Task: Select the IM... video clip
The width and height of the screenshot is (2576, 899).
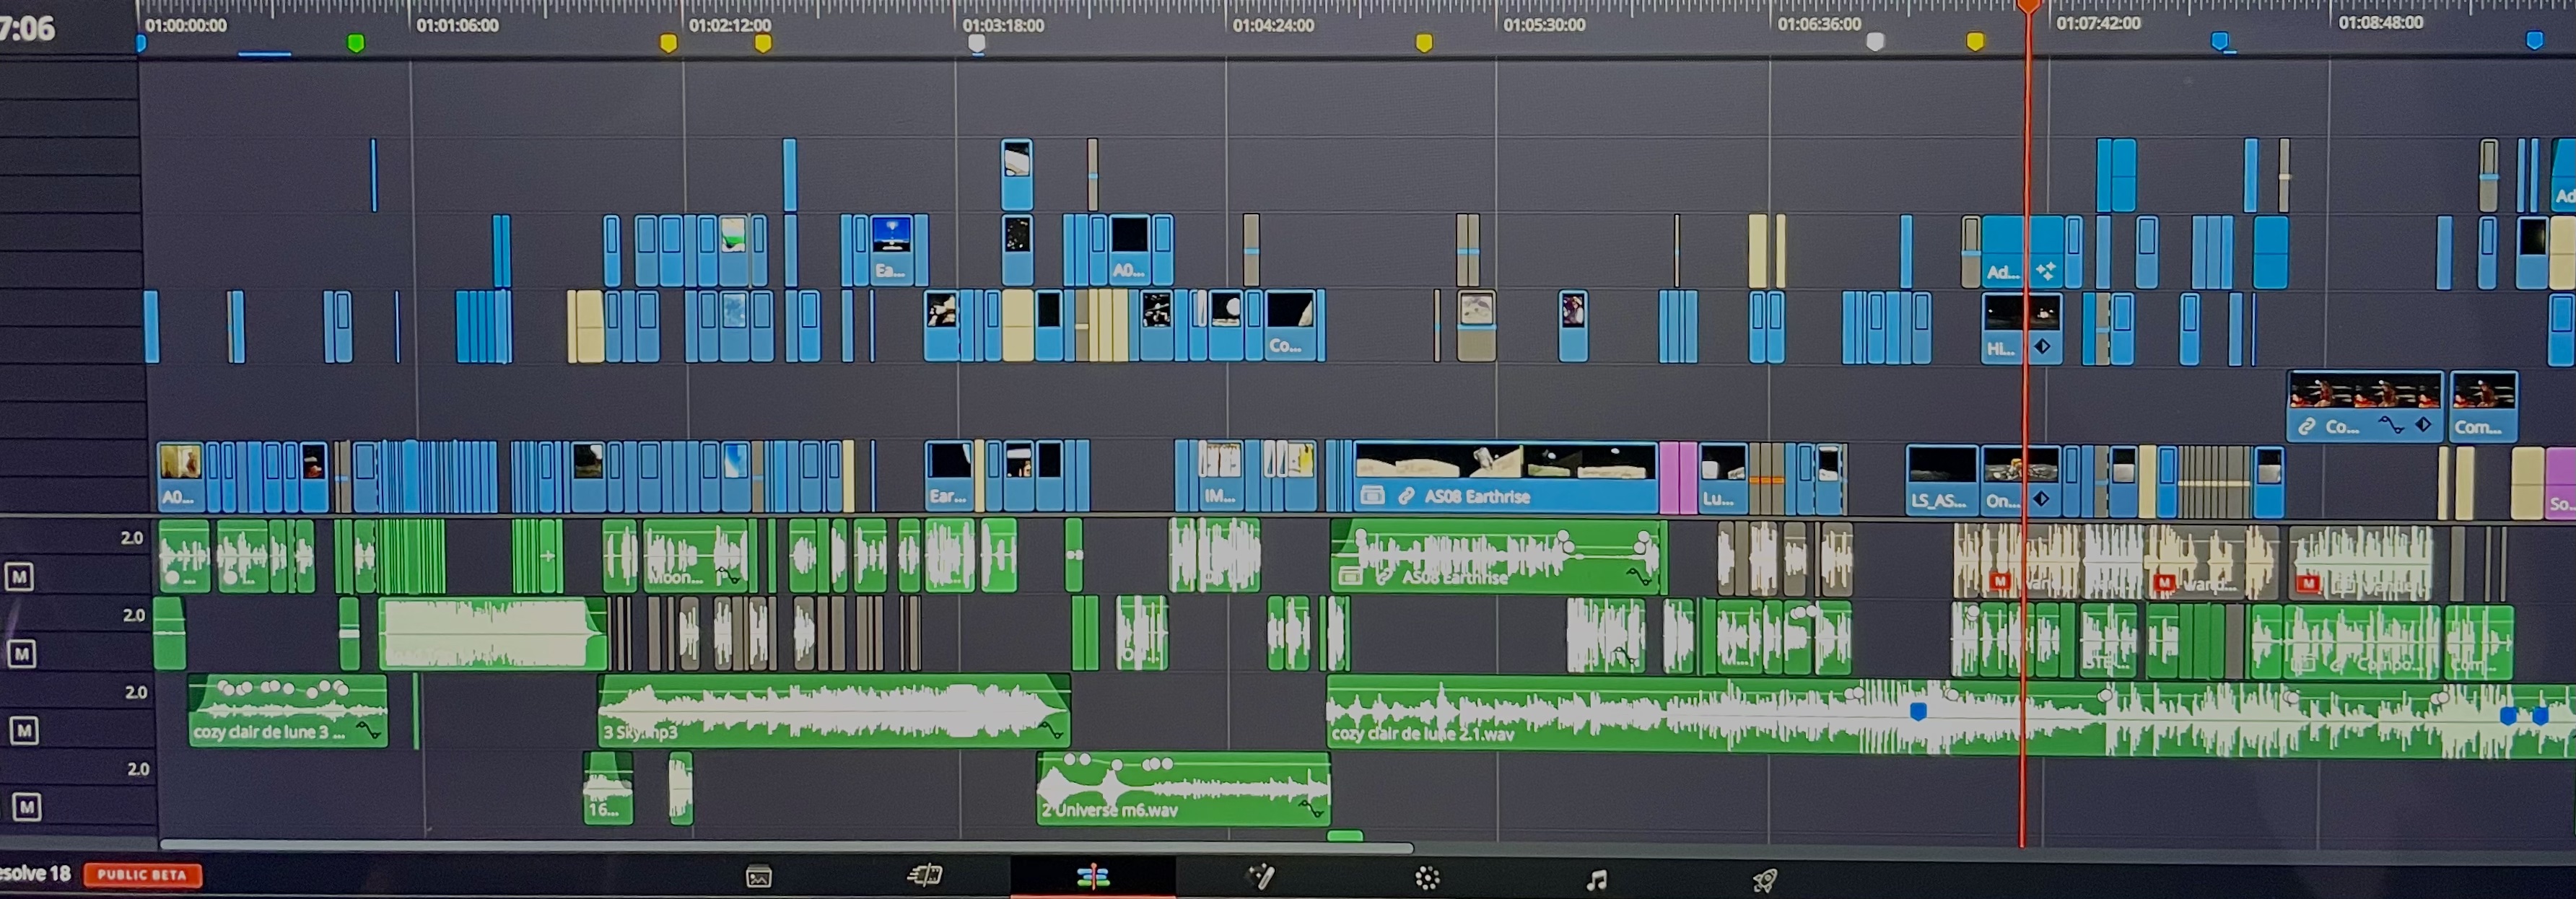Action: [x=1220, y=476]
